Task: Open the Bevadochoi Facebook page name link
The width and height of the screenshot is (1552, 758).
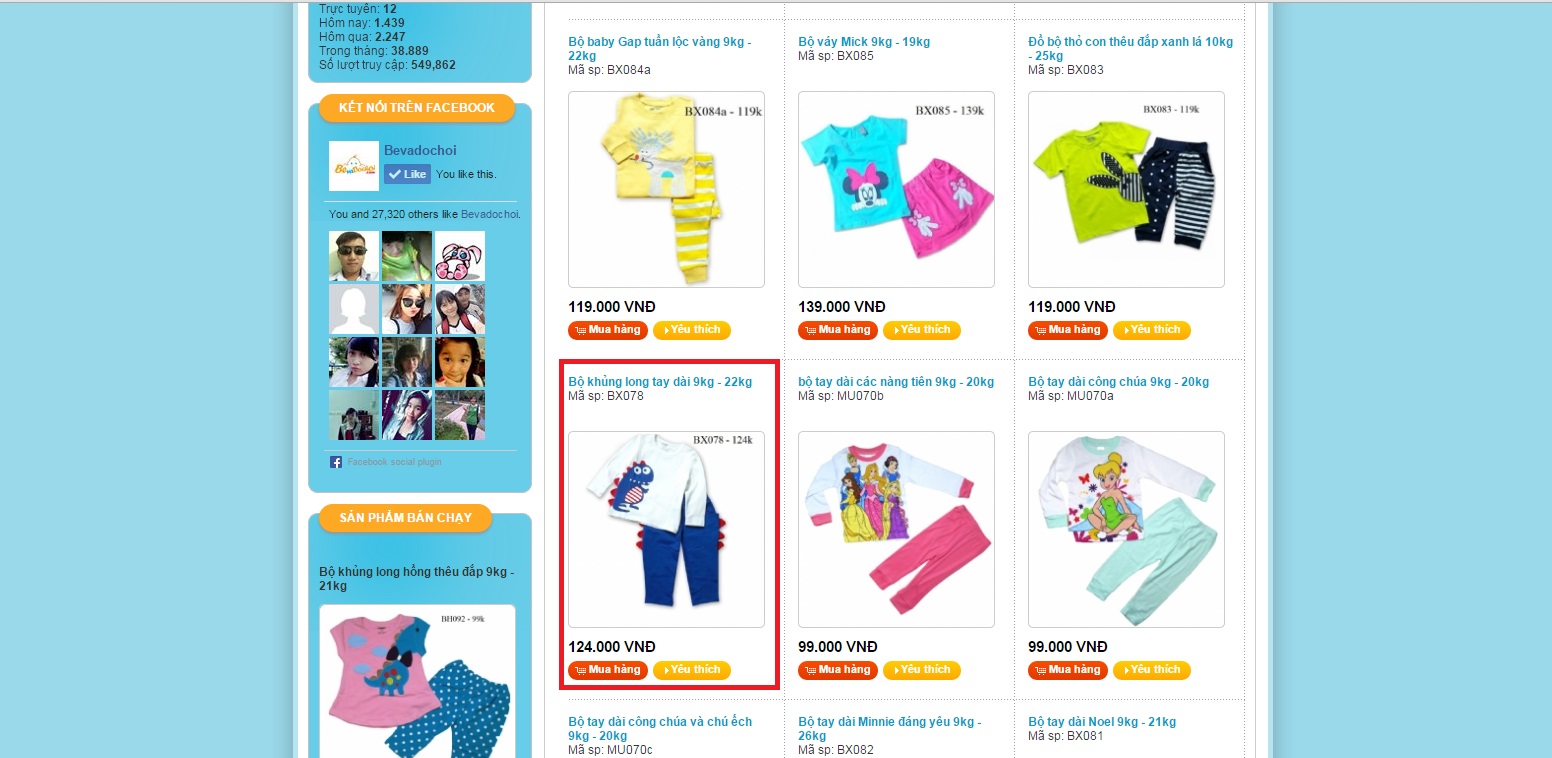Action: click(x=420, y=150)
